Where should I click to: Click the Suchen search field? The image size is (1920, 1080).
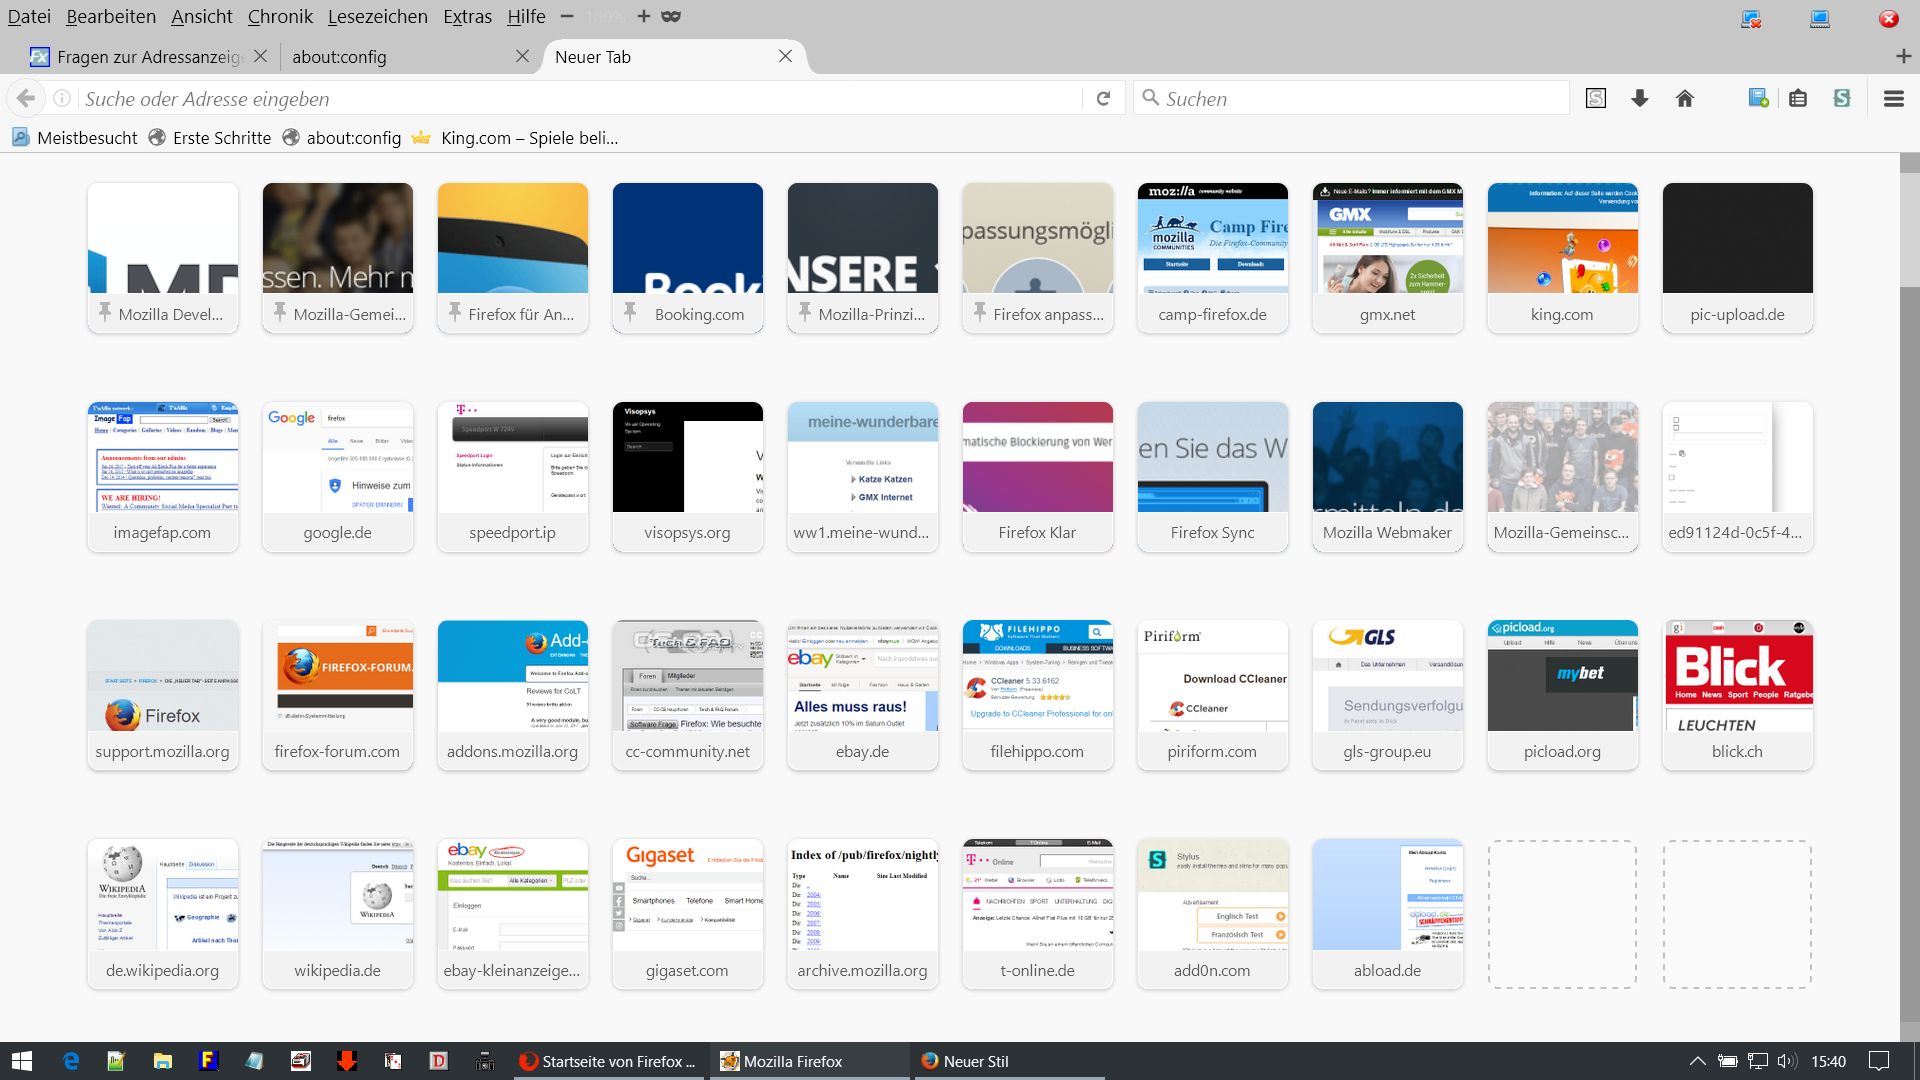1360,98
